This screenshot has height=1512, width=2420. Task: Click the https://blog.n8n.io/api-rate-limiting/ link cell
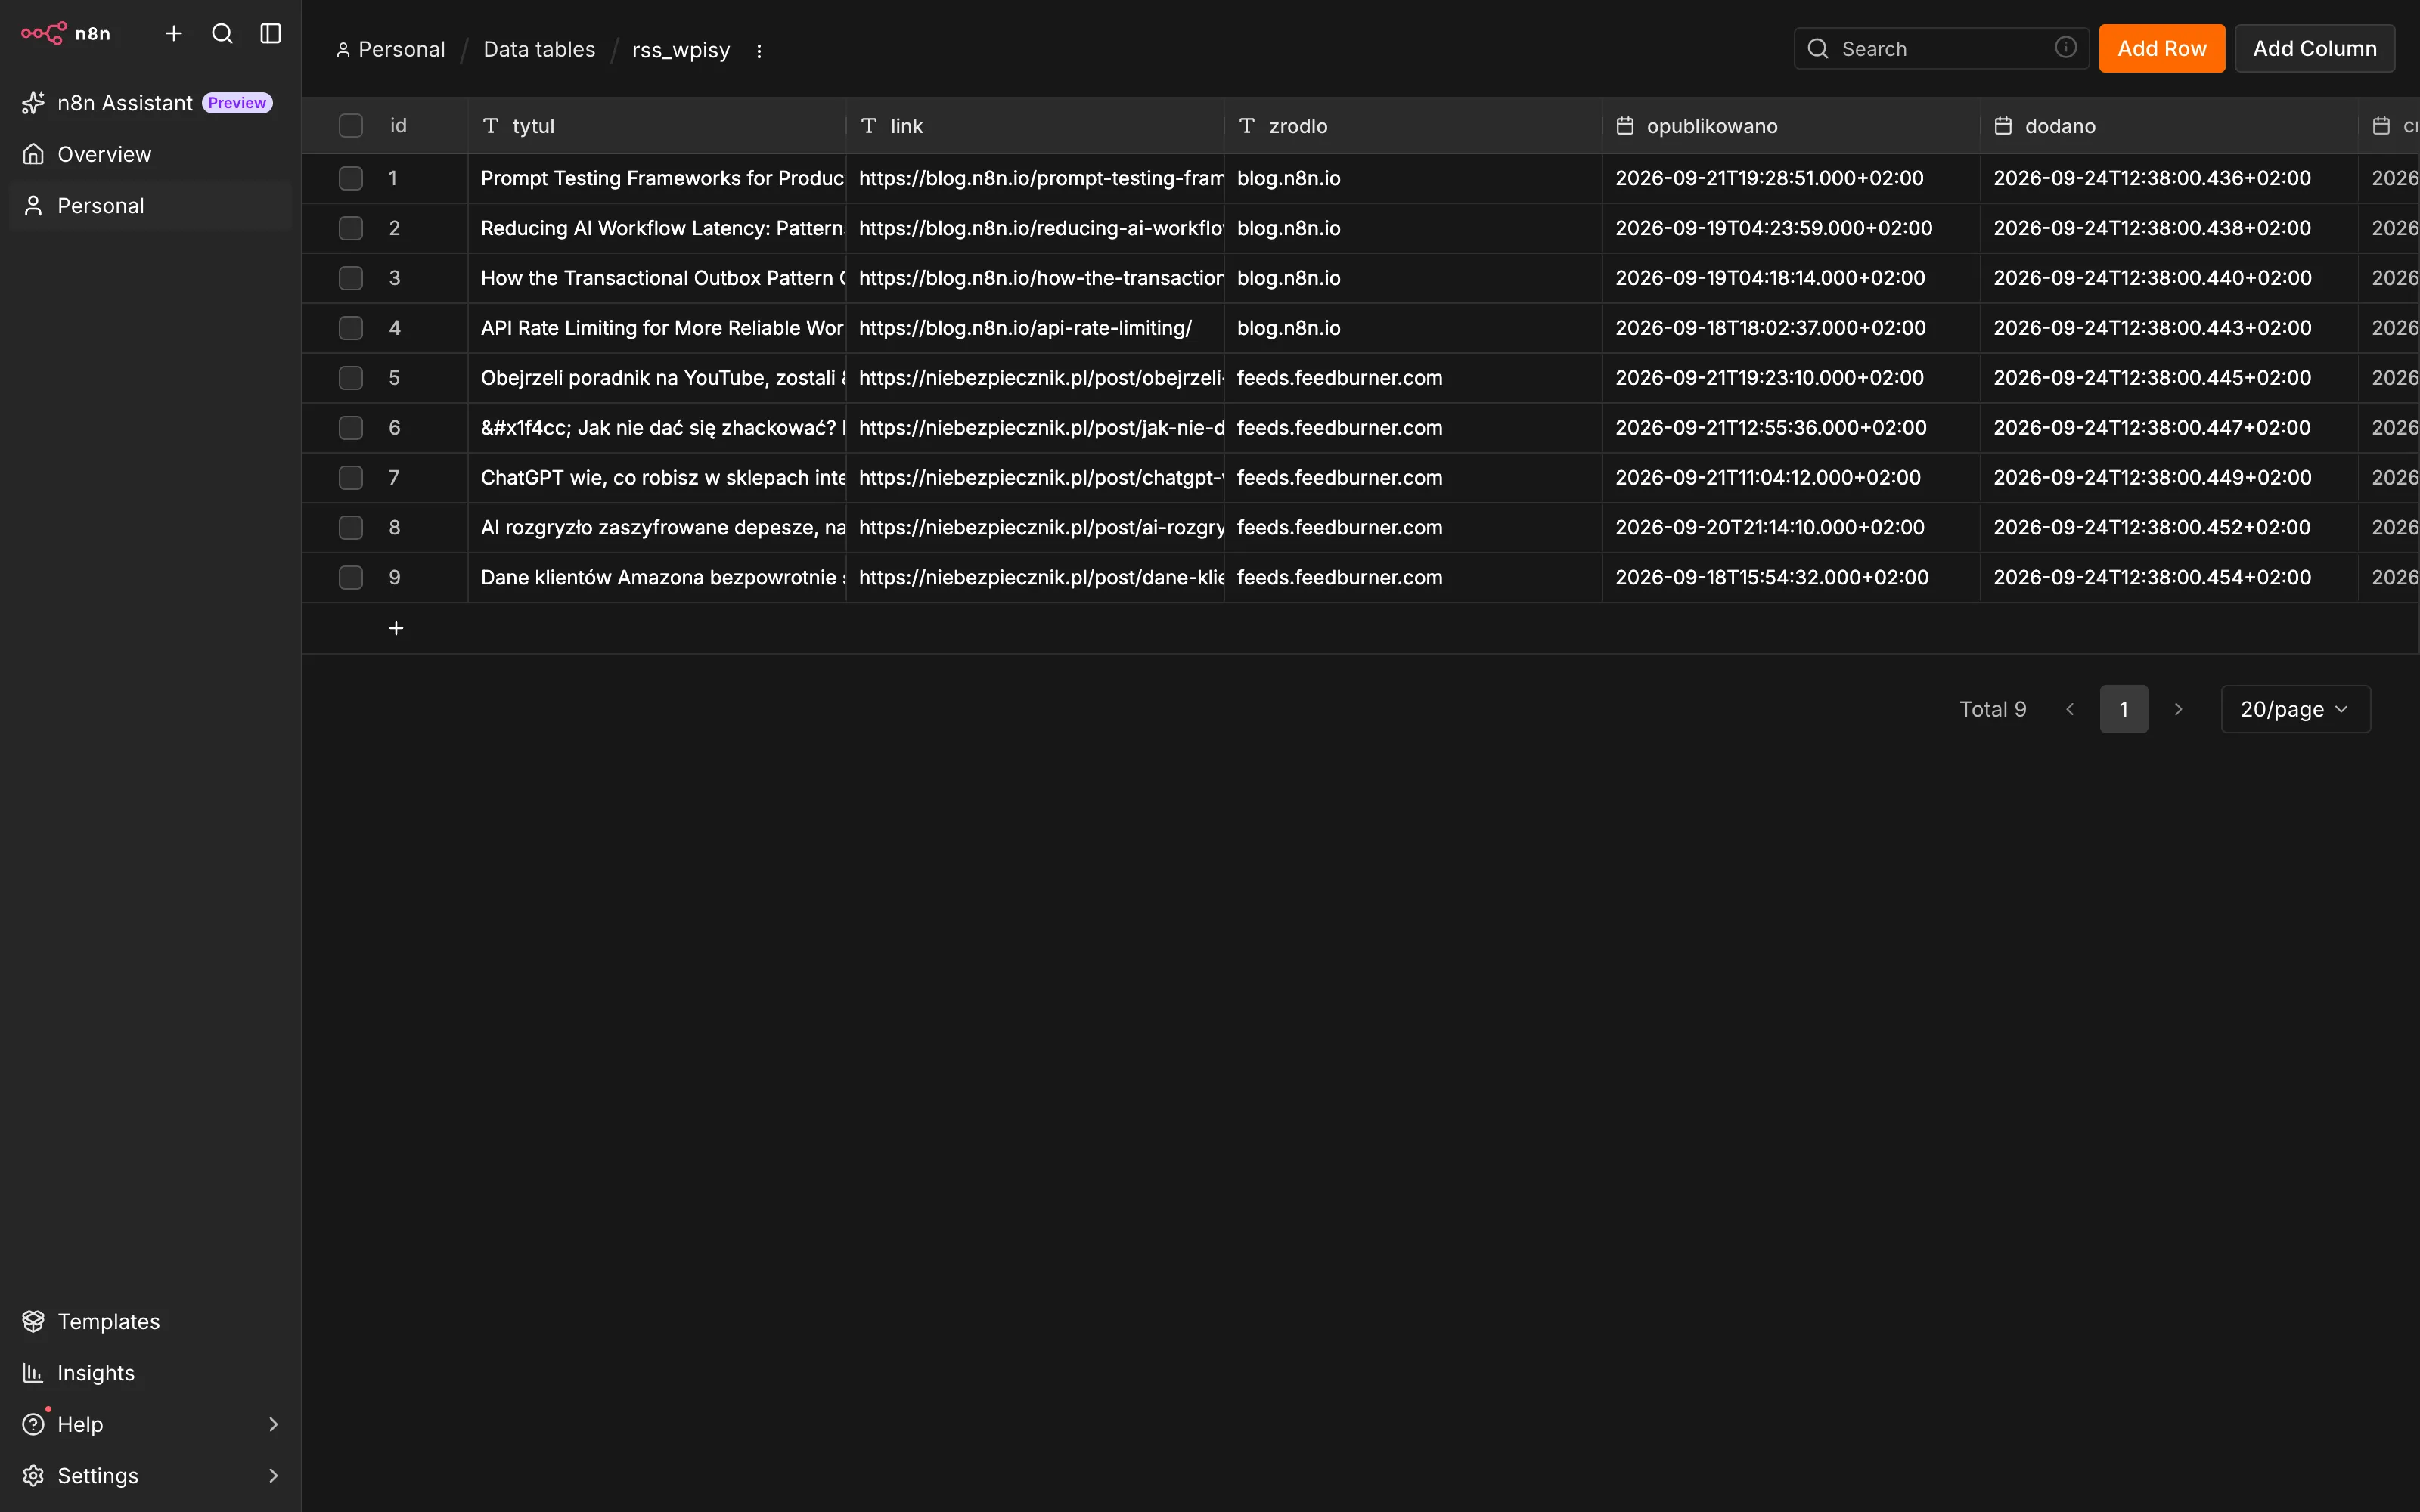(1035, 328)
